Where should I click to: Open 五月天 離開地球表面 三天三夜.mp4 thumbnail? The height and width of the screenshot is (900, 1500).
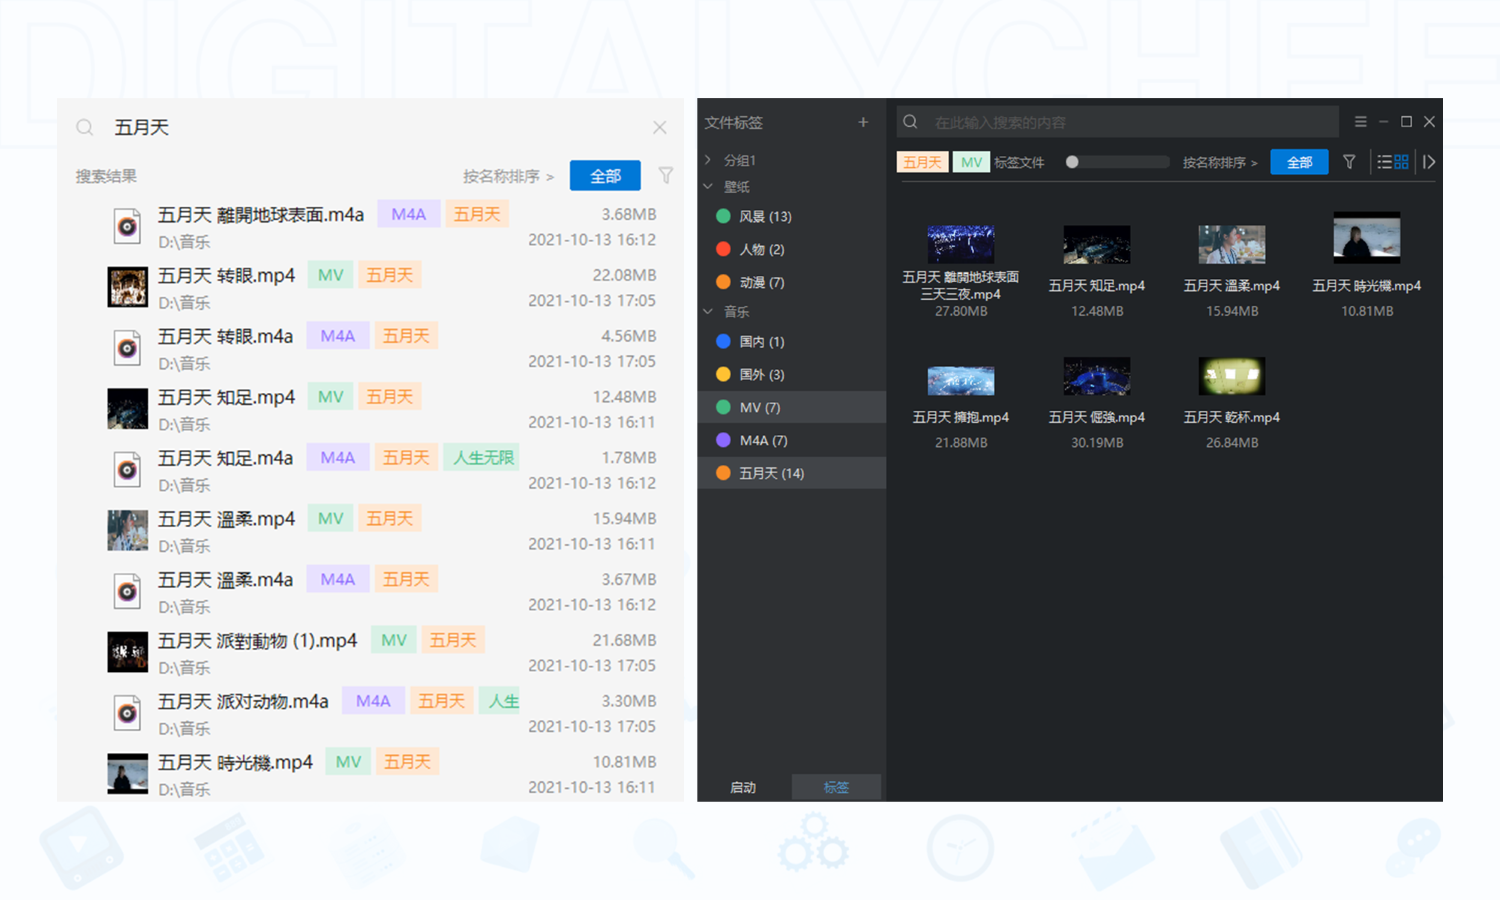[961, 244]
